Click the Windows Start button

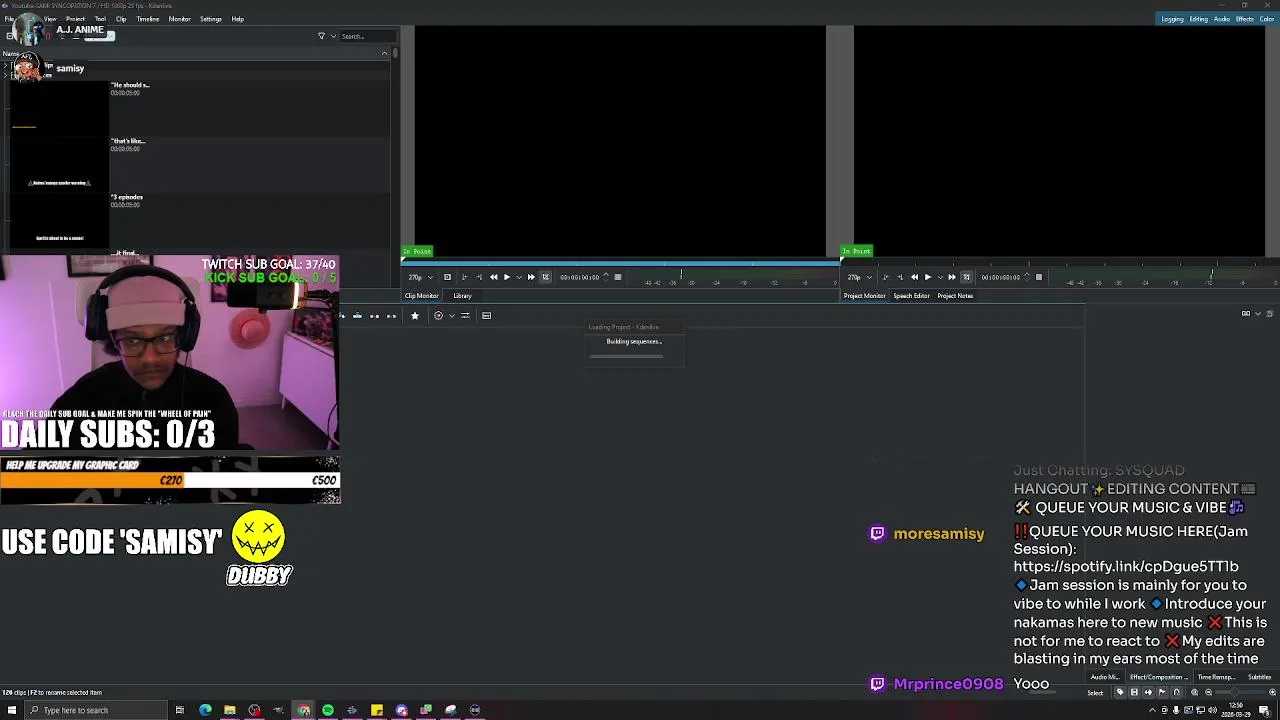[12, 710]
